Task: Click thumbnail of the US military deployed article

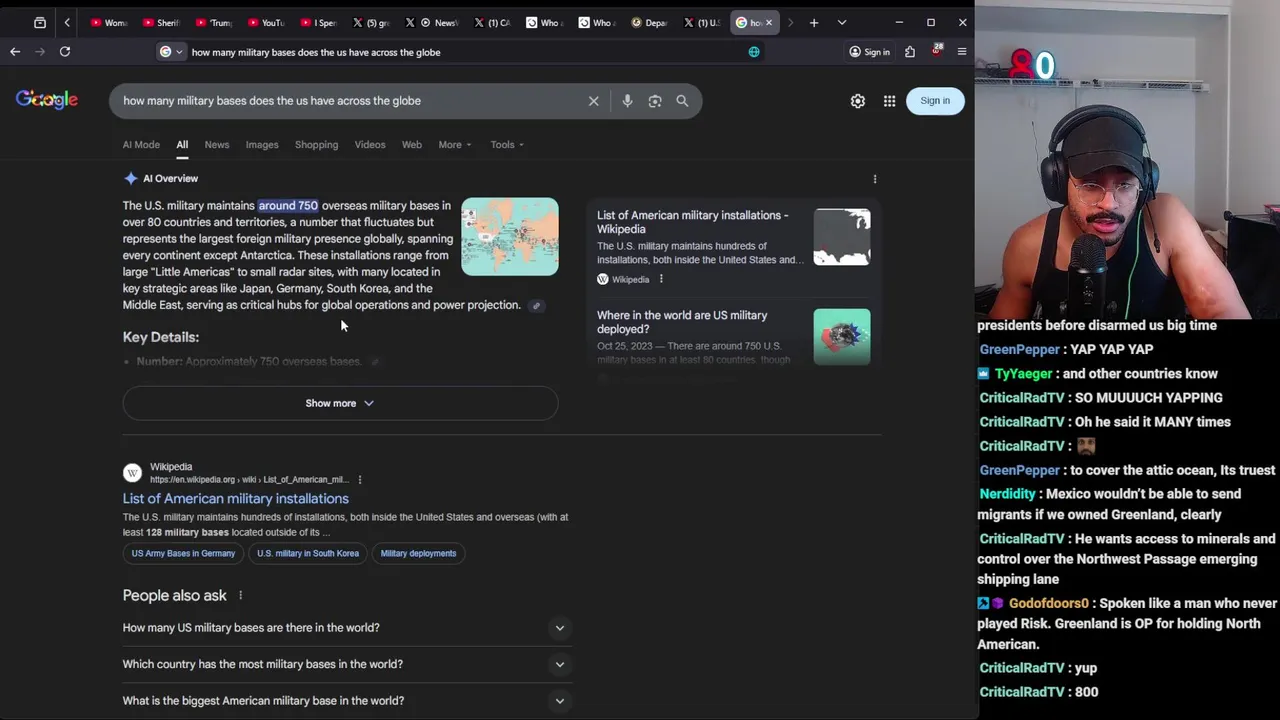Action: (842, 337)
